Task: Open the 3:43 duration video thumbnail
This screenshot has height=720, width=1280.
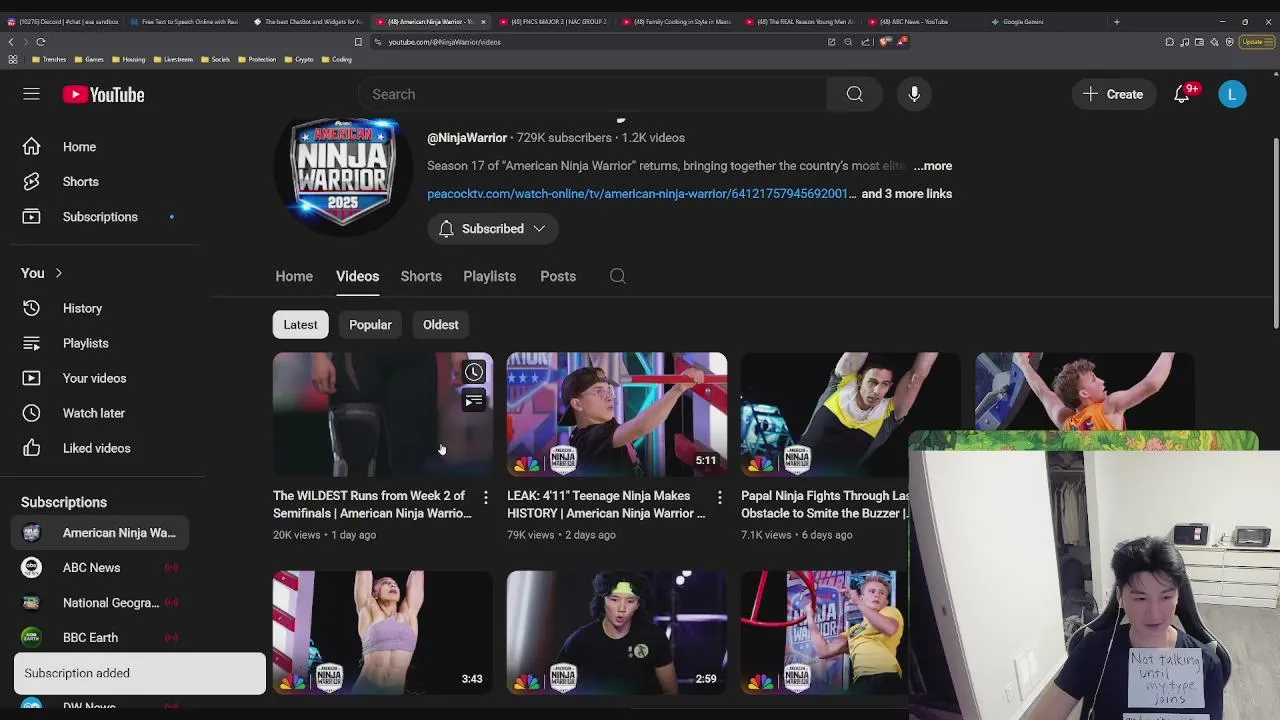Action: coord(383,632)
